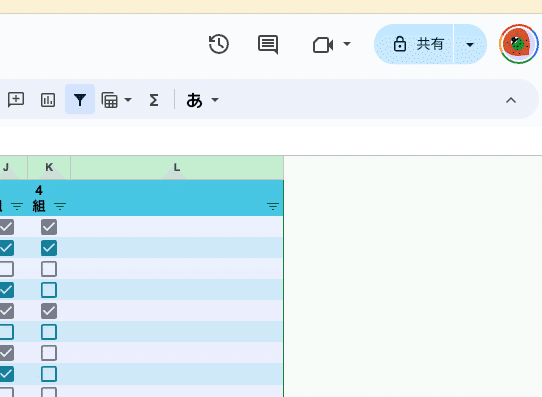This screenshot has width=542, height=397.
Task: Toggle sixth row checkbox in column J
Action: (x=7, y=332)
